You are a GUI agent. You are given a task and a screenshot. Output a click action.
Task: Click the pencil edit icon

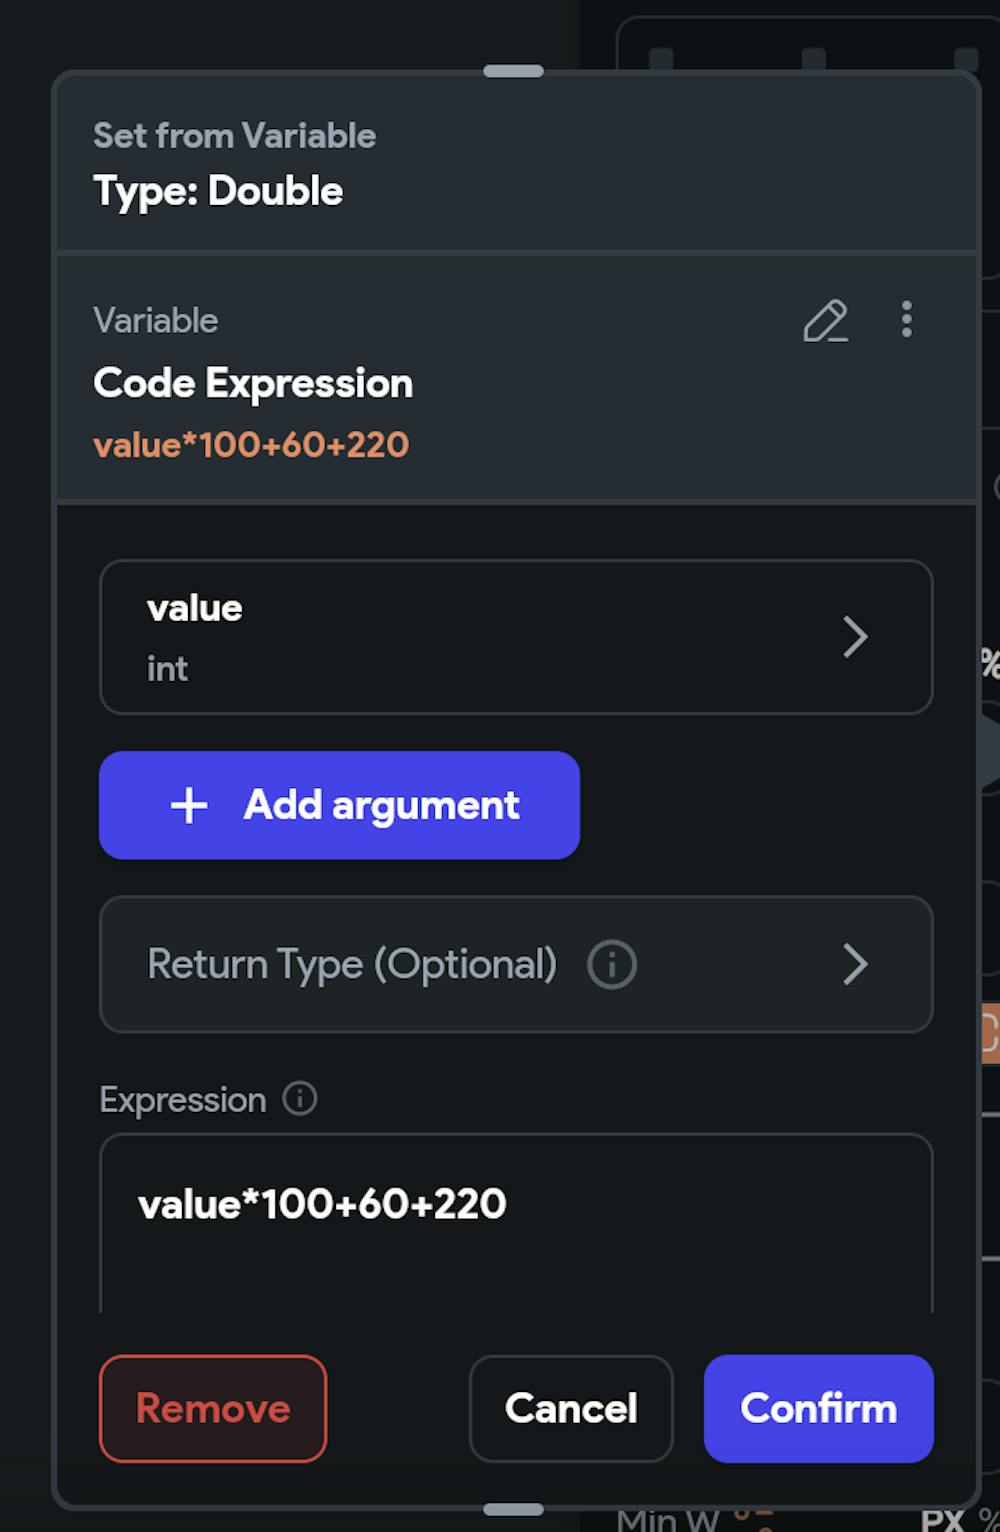tap(825, 321)
